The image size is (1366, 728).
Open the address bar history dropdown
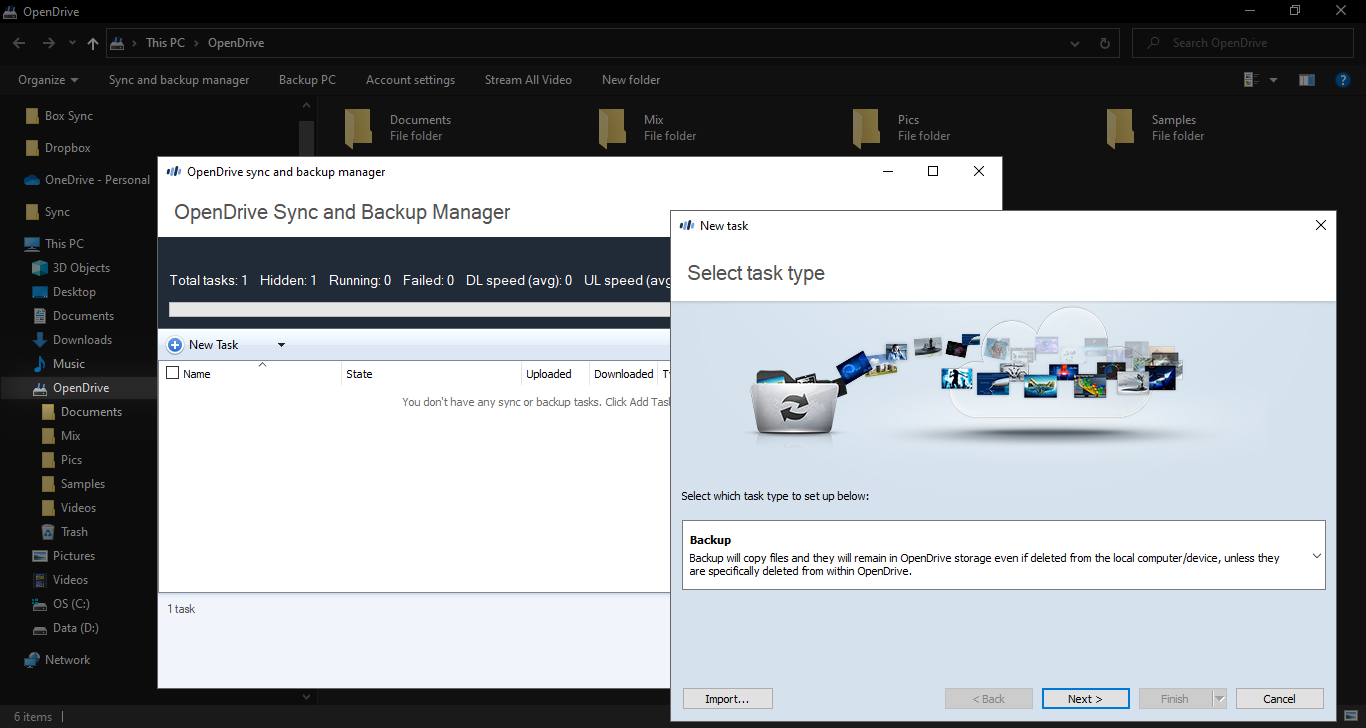click(x=1075, y=43)
